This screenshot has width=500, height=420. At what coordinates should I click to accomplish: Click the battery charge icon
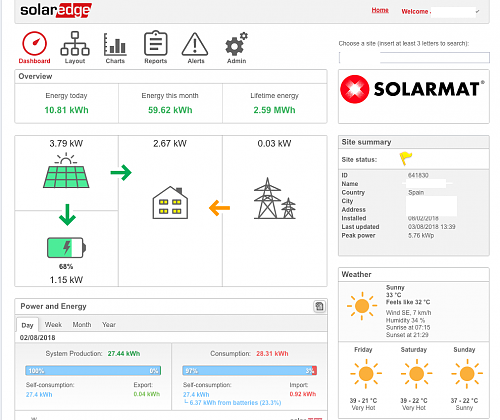(66, 248)
